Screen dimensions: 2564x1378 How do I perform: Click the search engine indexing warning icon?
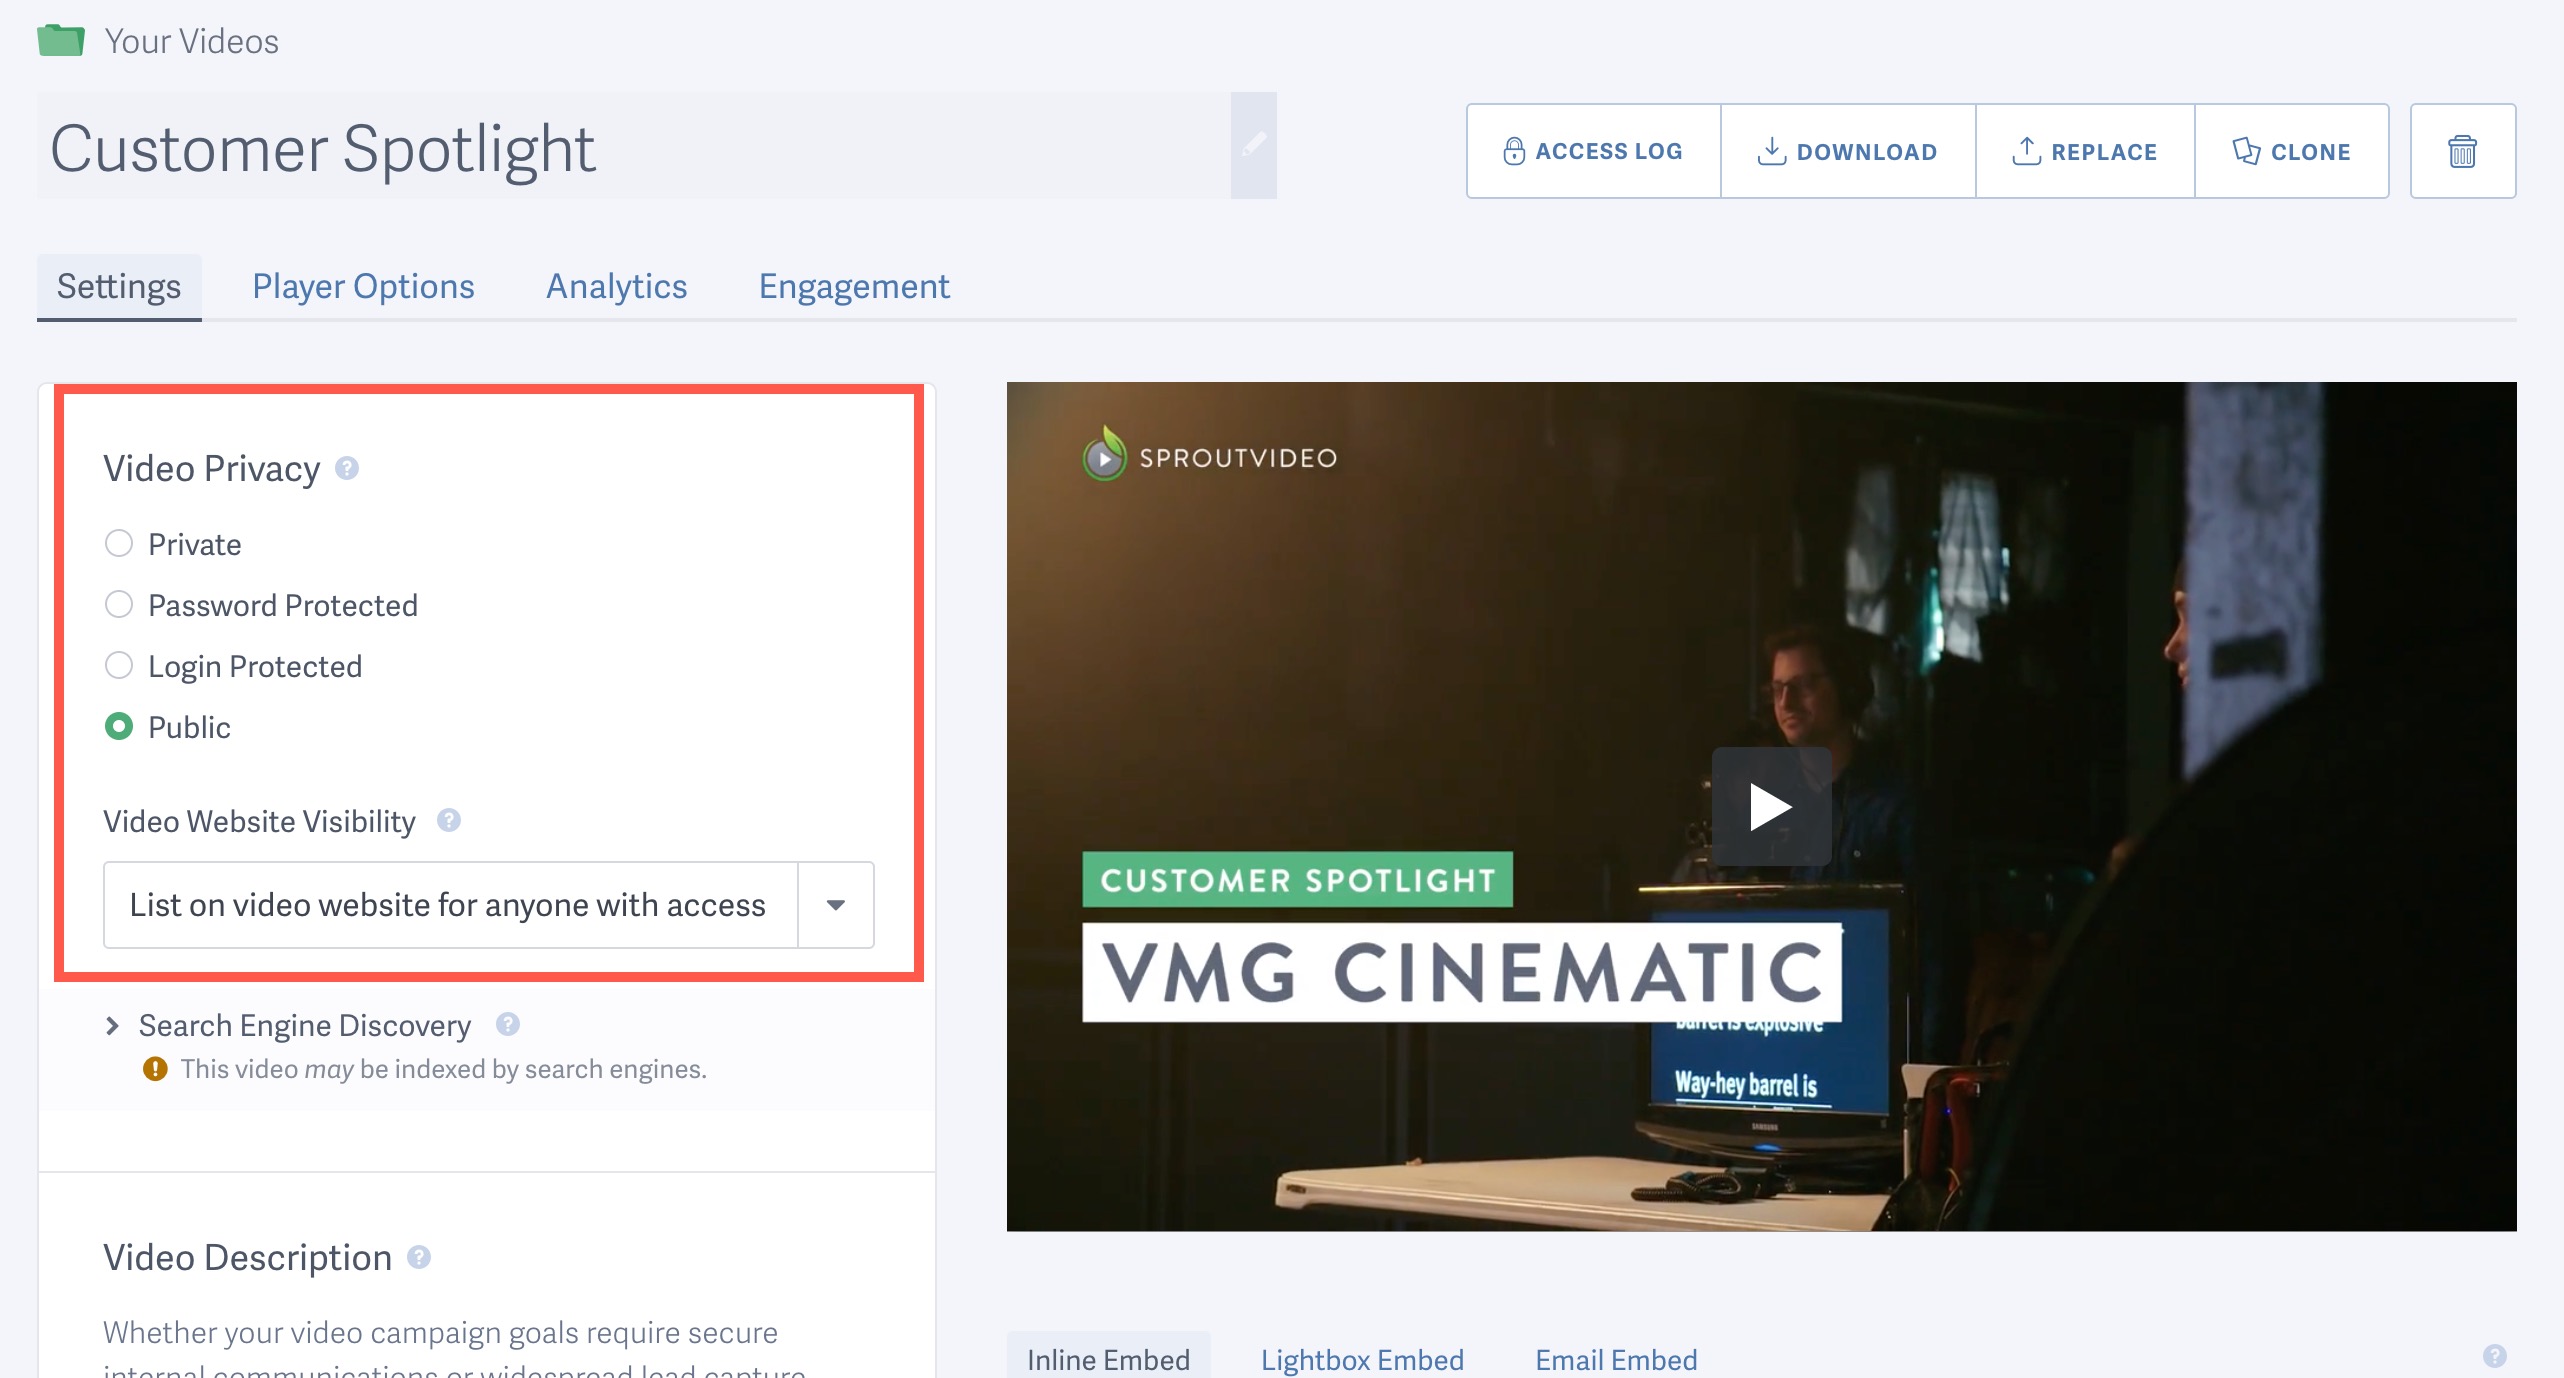point(157,1068)
